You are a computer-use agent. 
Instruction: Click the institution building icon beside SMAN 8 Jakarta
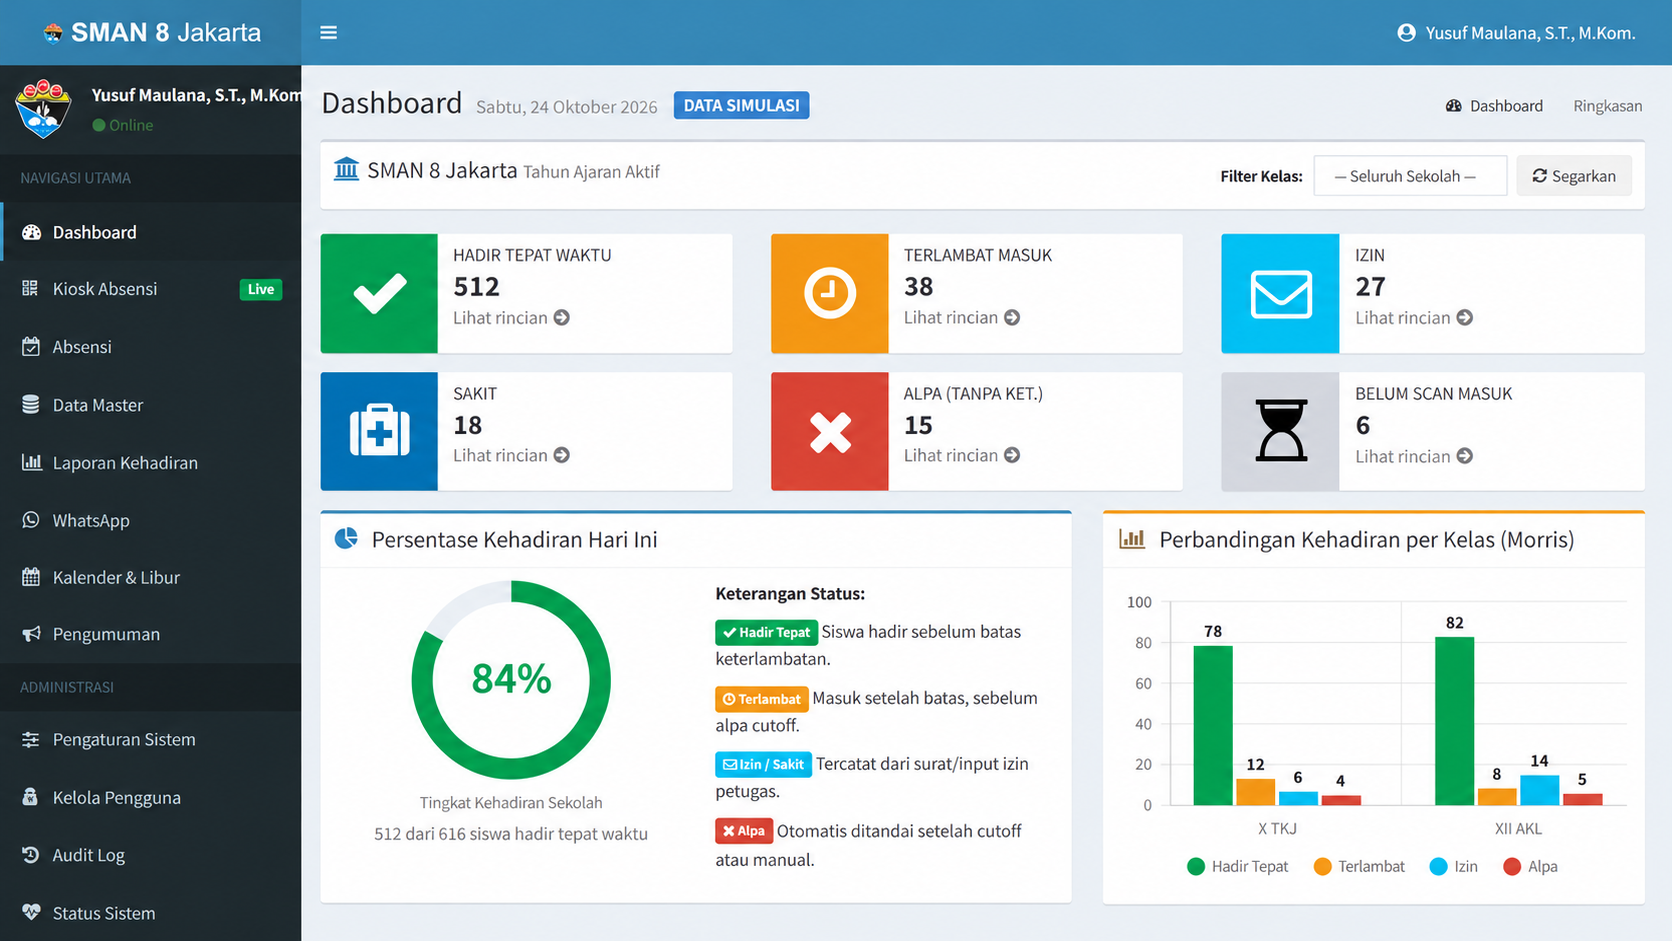click(346, 169)
